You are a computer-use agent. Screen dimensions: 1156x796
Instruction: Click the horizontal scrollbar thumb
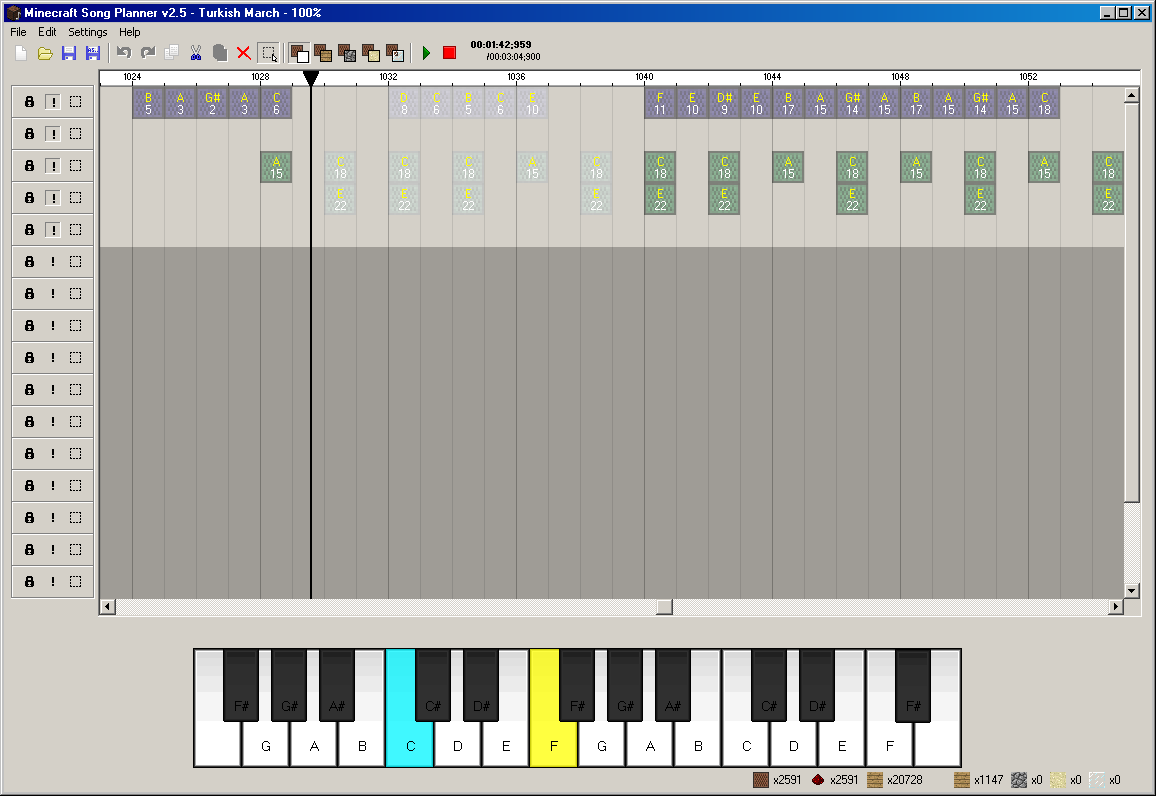pyautogui.click(x=664, y=607)
